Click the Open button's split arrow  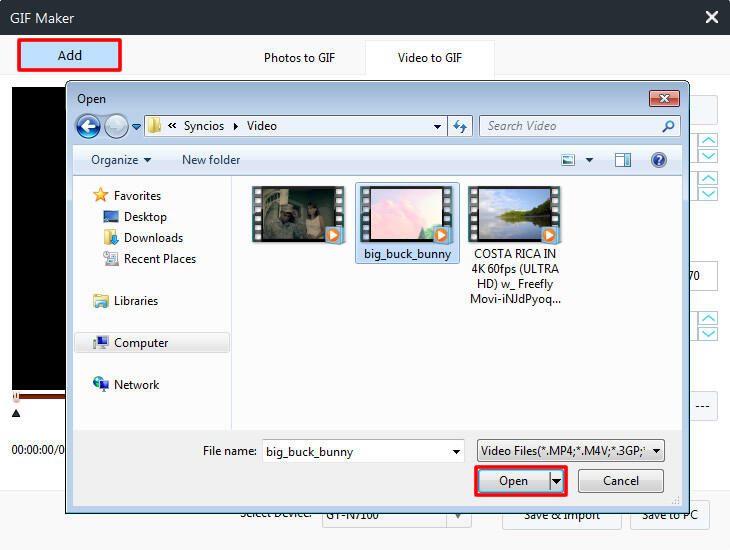557,481
